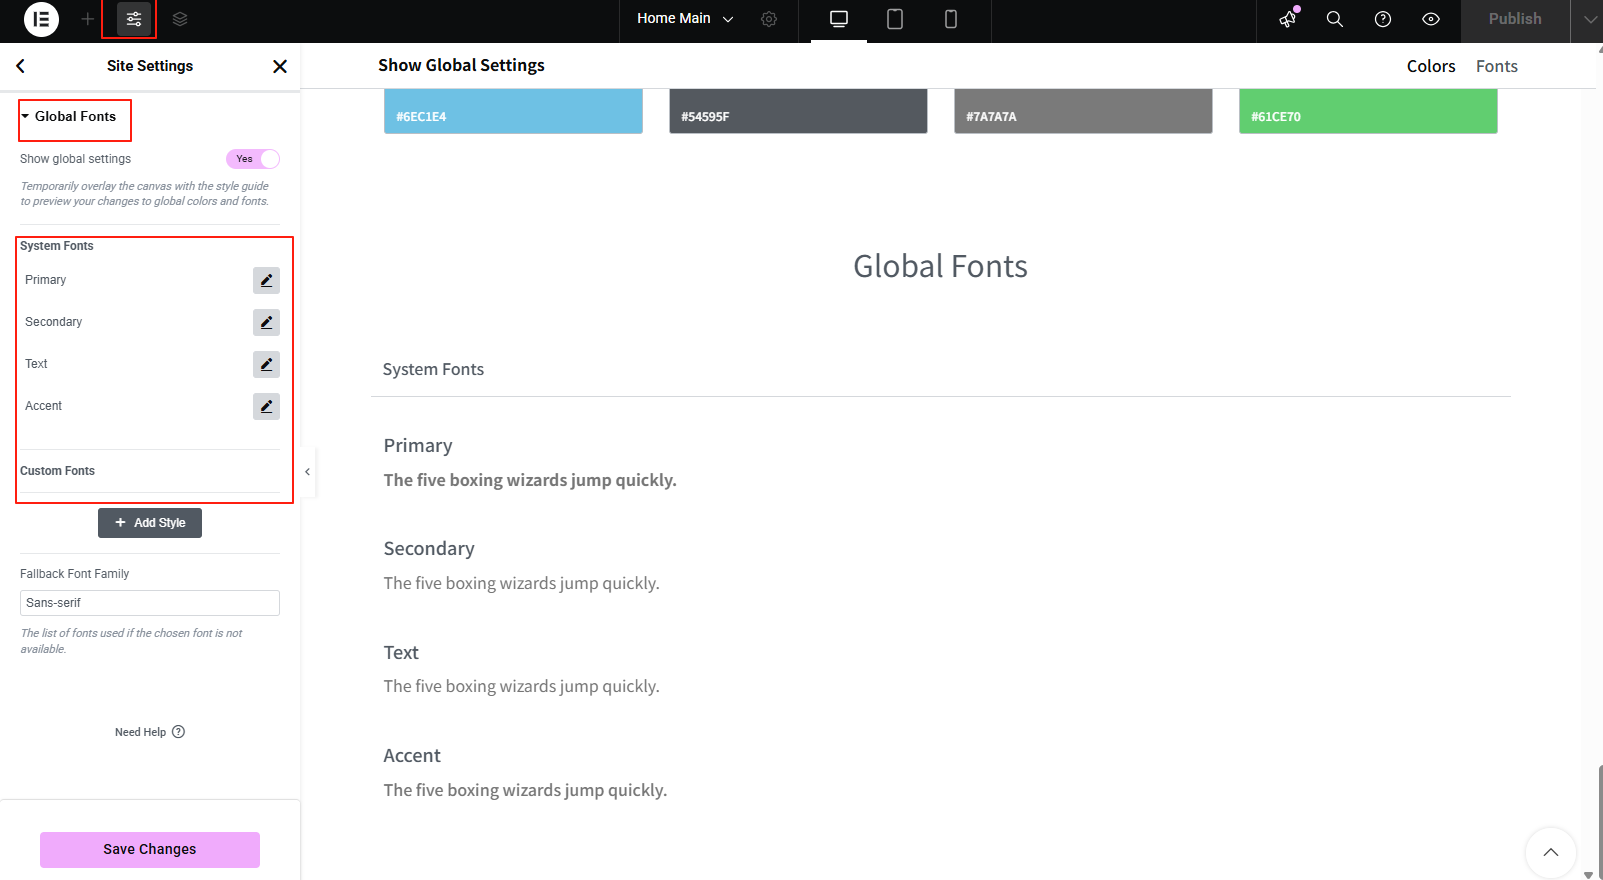Toggle Show global settings switch
This screenshot has height=880, width=1603.
tap(253, 159)
